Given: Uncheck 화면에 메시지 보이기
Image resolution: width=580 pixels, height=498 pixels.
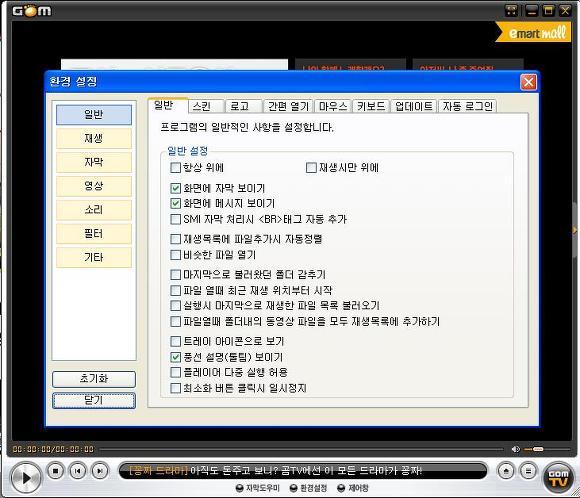Looking at the screenshot, I should [175, 203].
